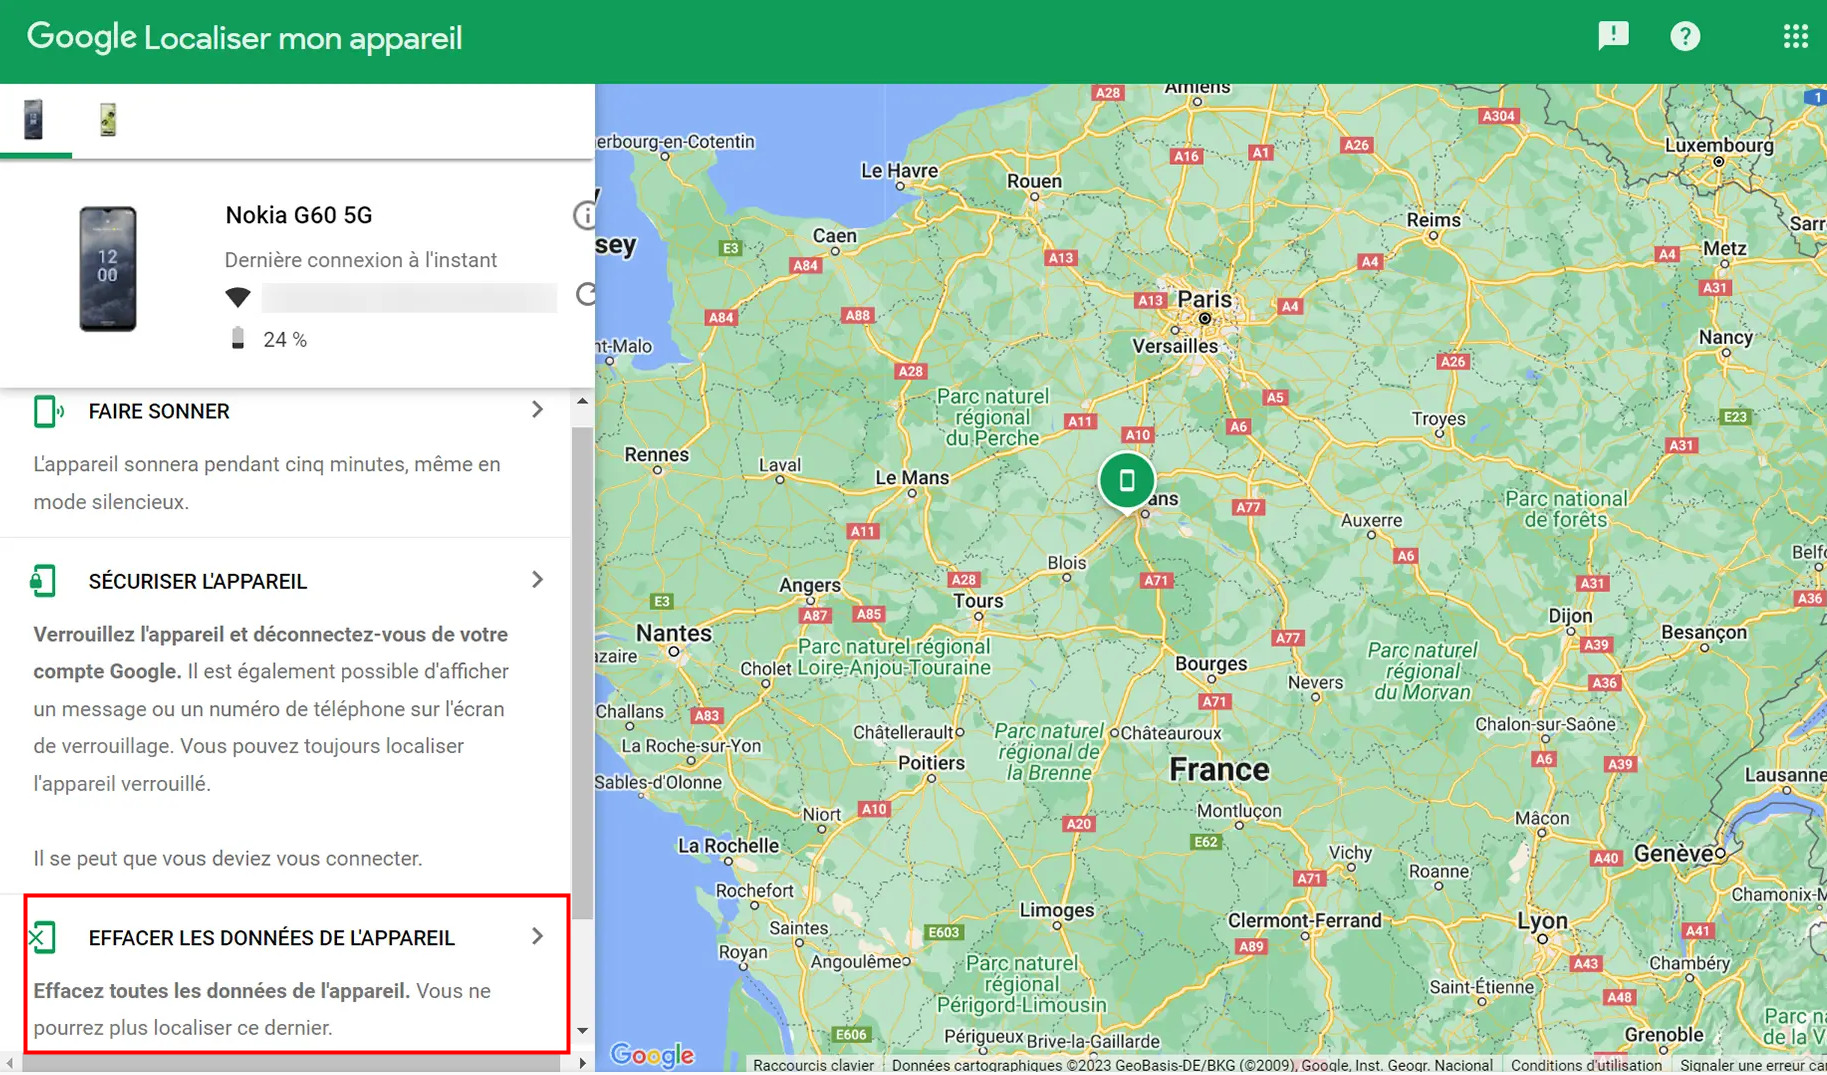Click Dernière connexion à l'instant text
The height and width of the screenshot is (1075, 1827).
pos(360,260)
